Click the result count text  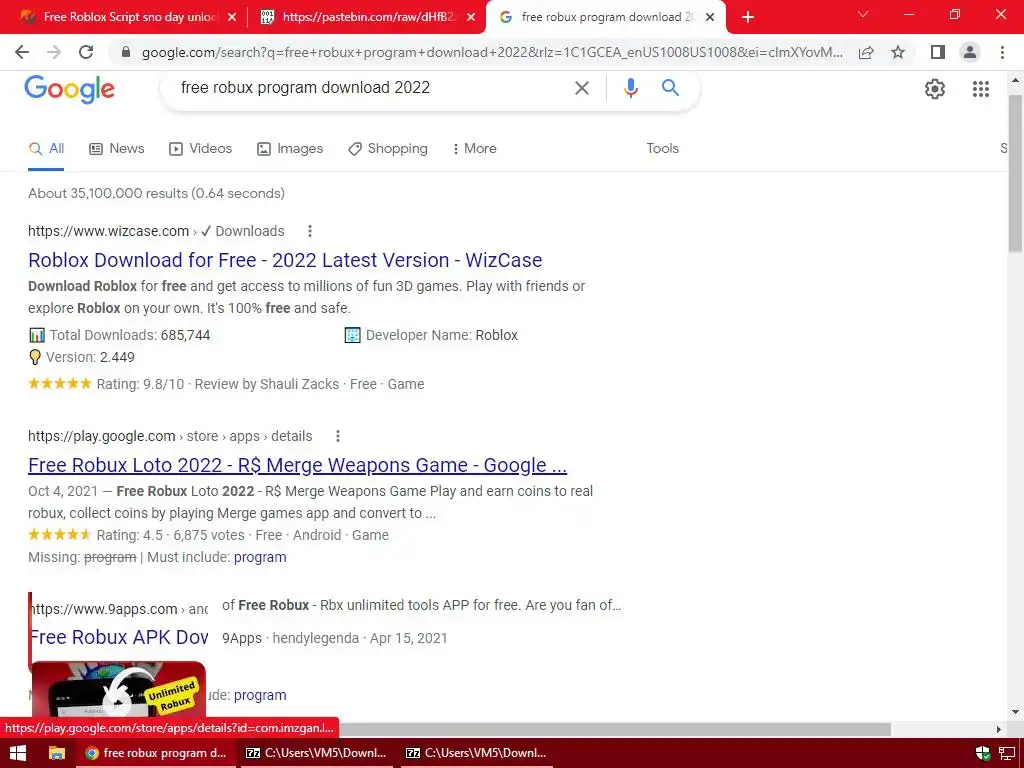pyautogui.click(x=156, y=193)
